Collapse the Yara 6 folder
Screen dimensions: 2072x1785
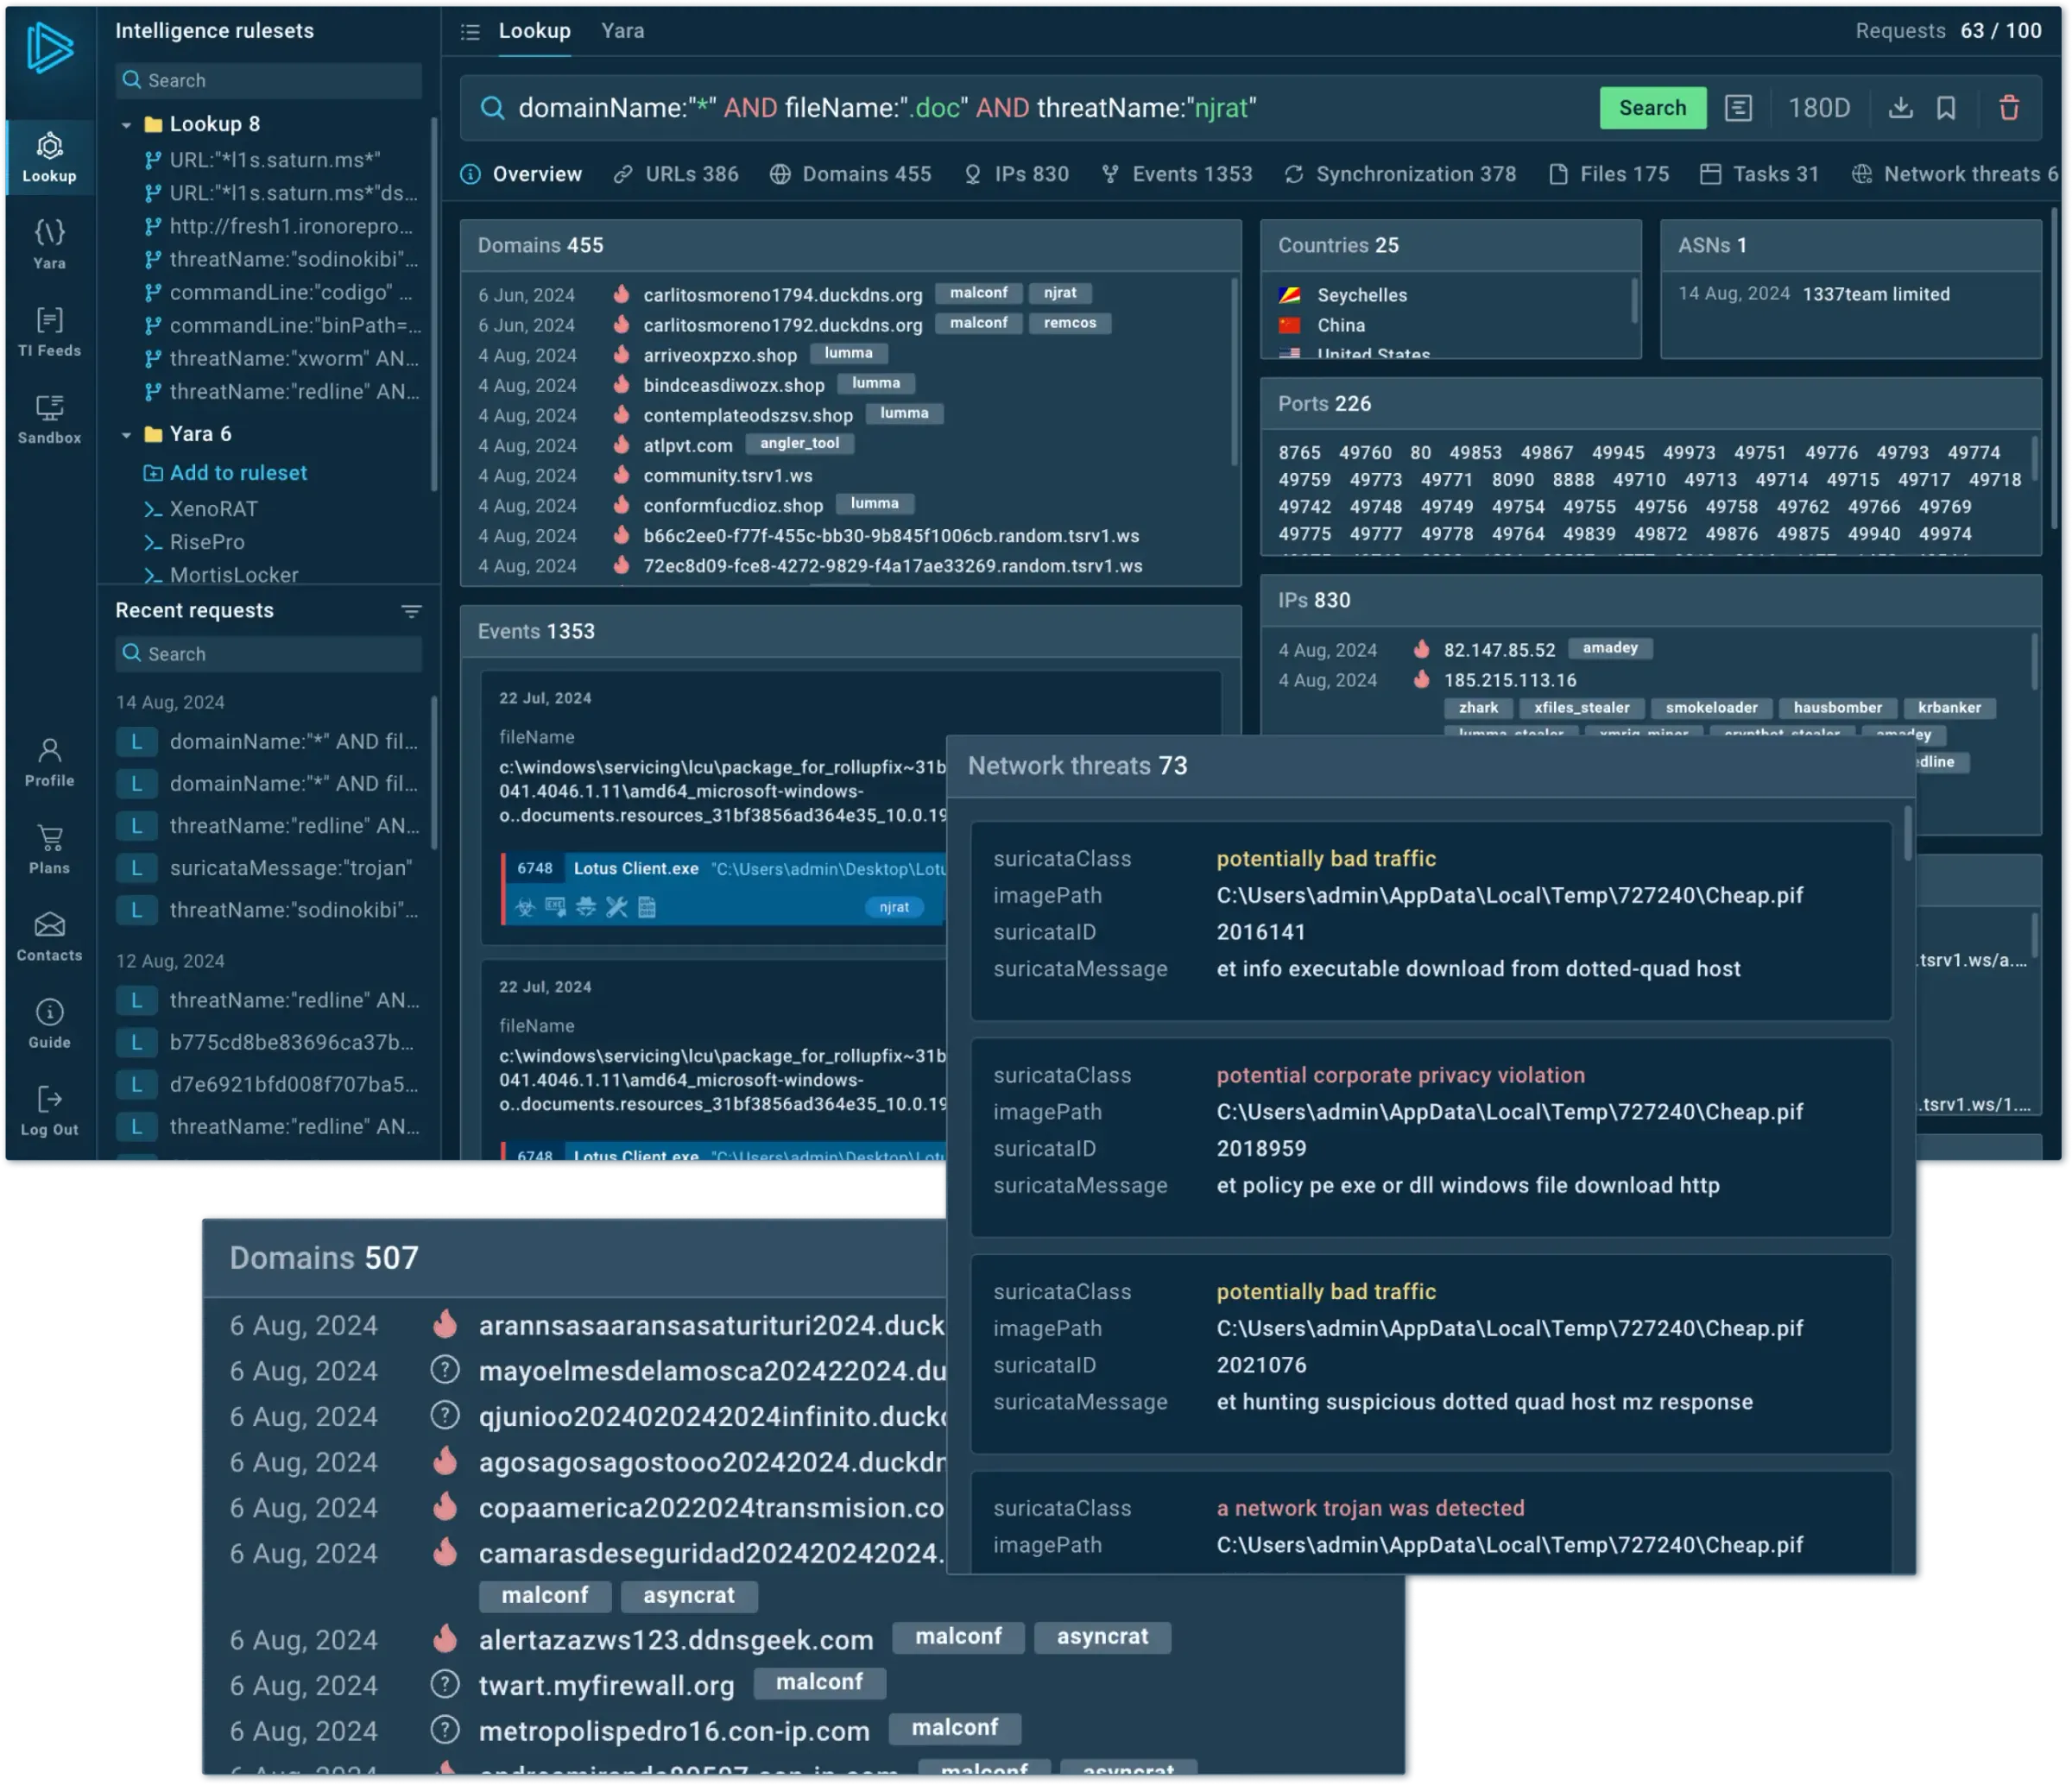[x=127, y=435]
